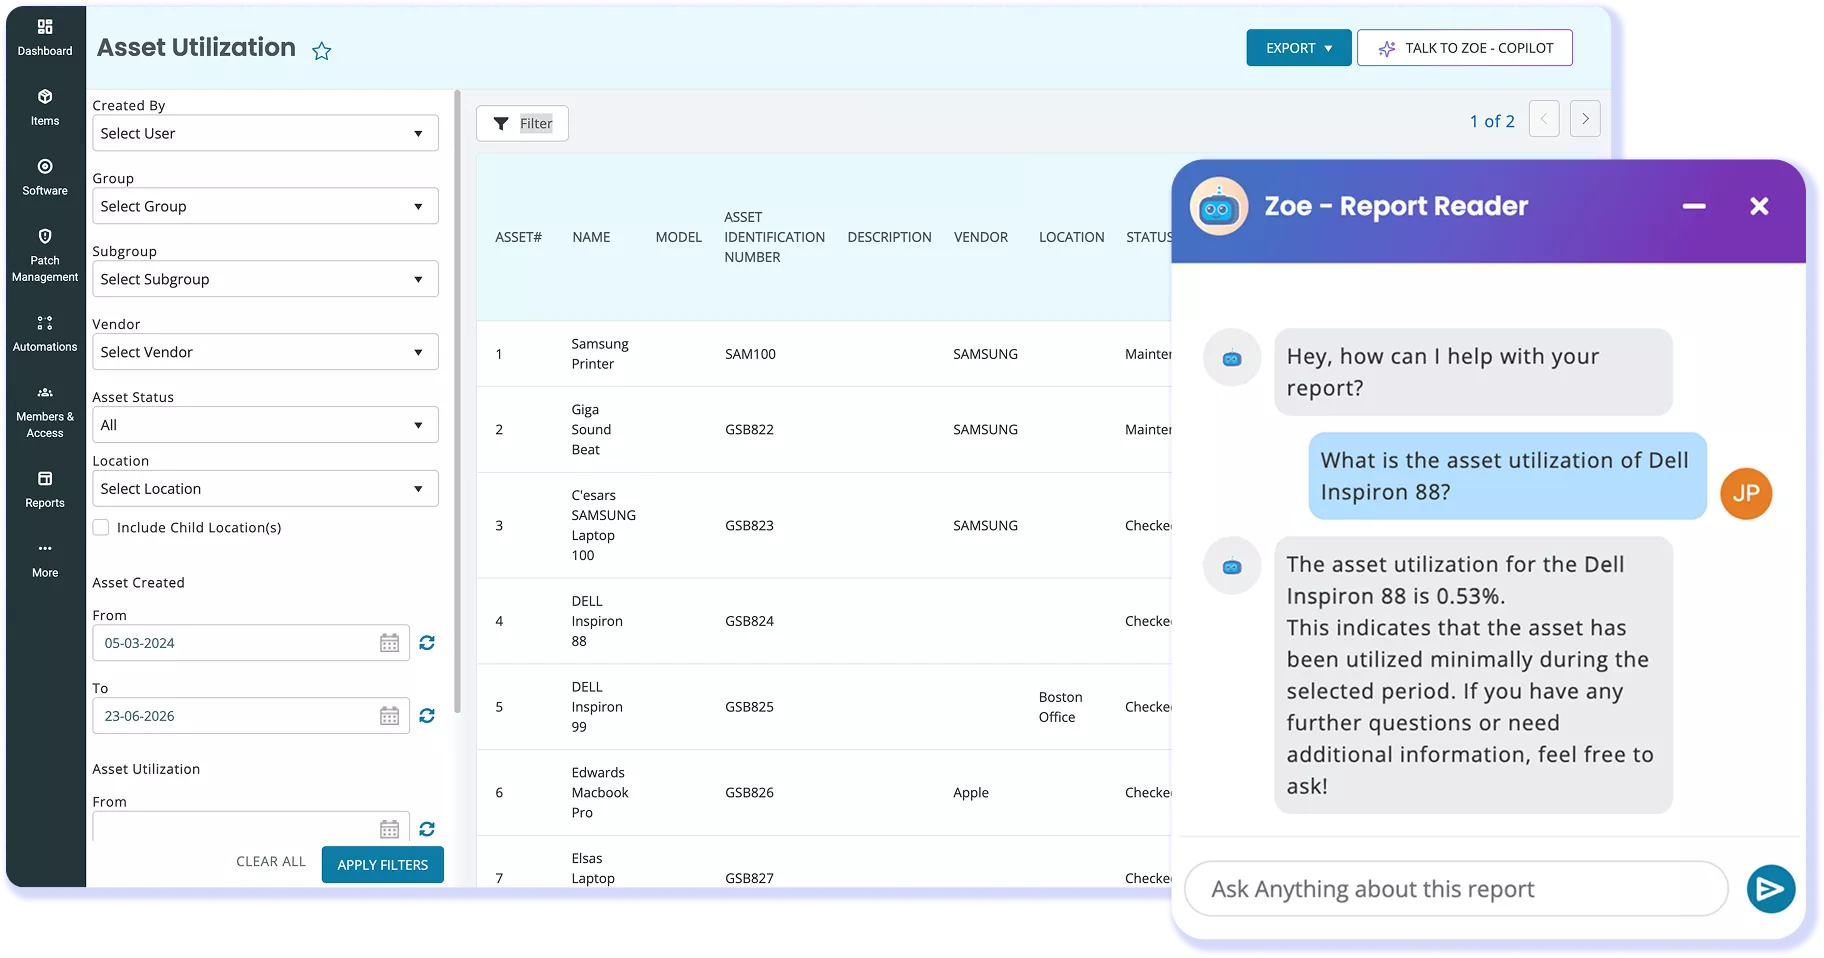Screen dimensions: 1824x958
Task: Click identification number GSB822
Action: [x=749, y=430]
